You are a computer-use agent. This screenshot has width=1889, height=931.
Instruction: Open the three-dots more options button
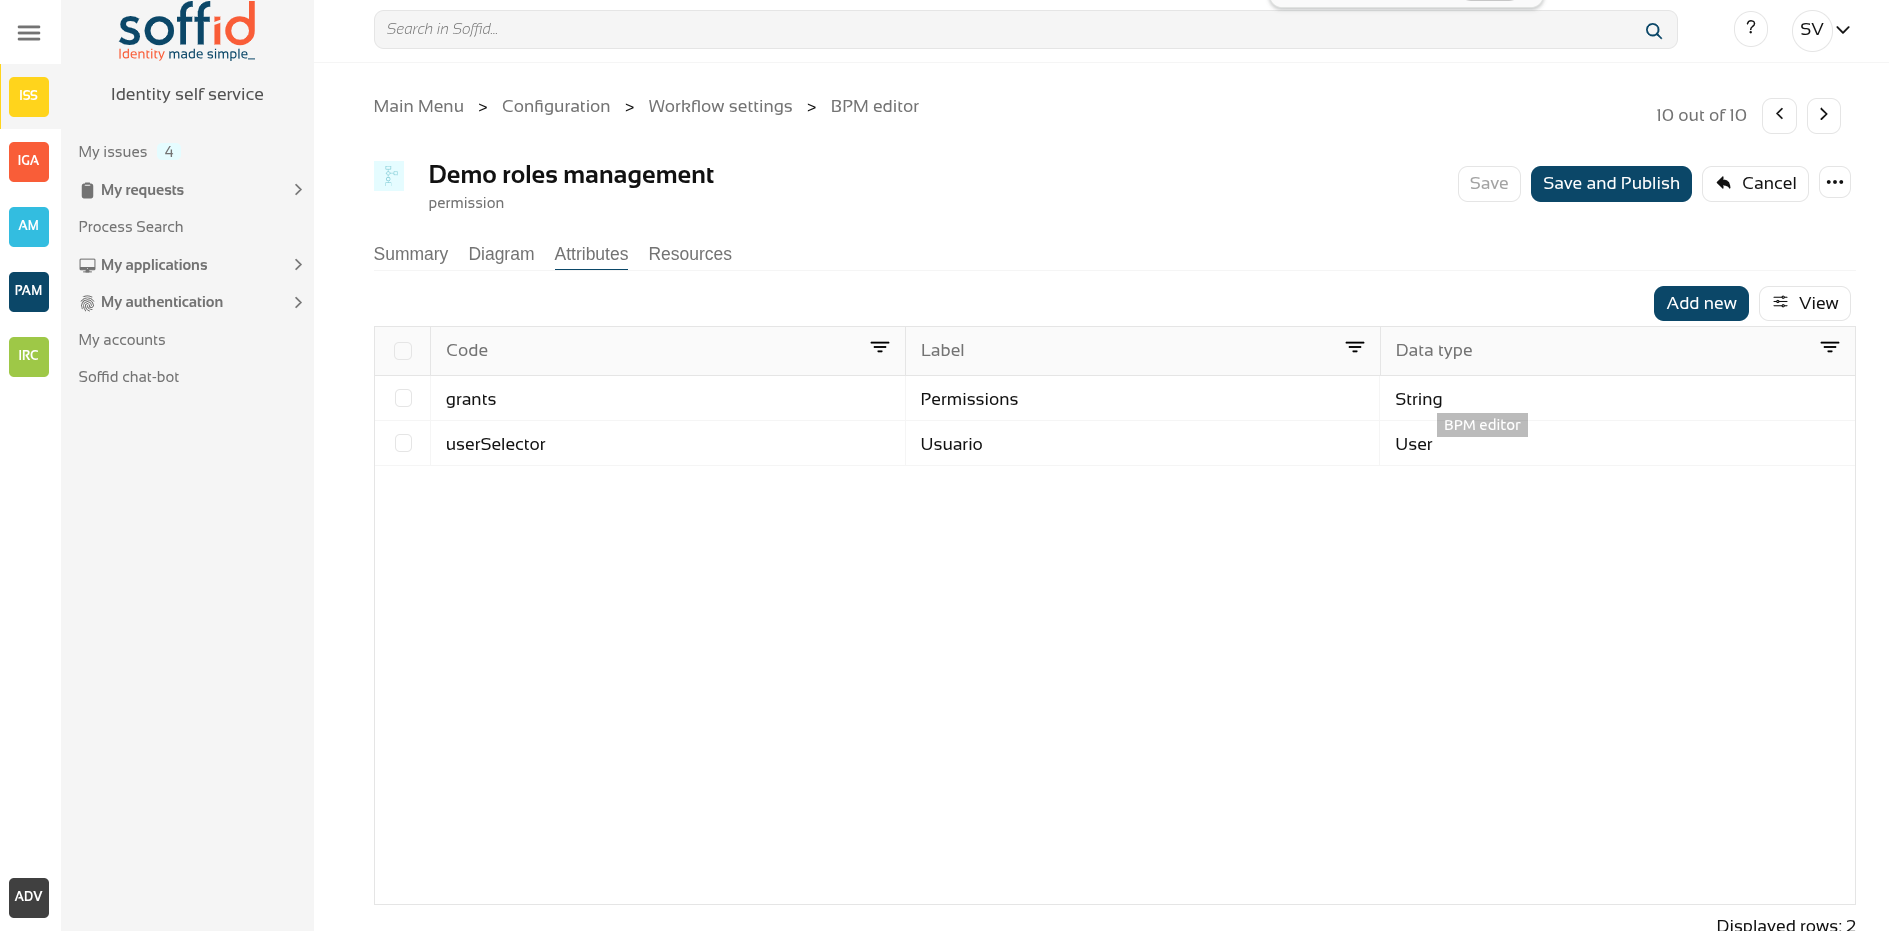pos(1834,183)
